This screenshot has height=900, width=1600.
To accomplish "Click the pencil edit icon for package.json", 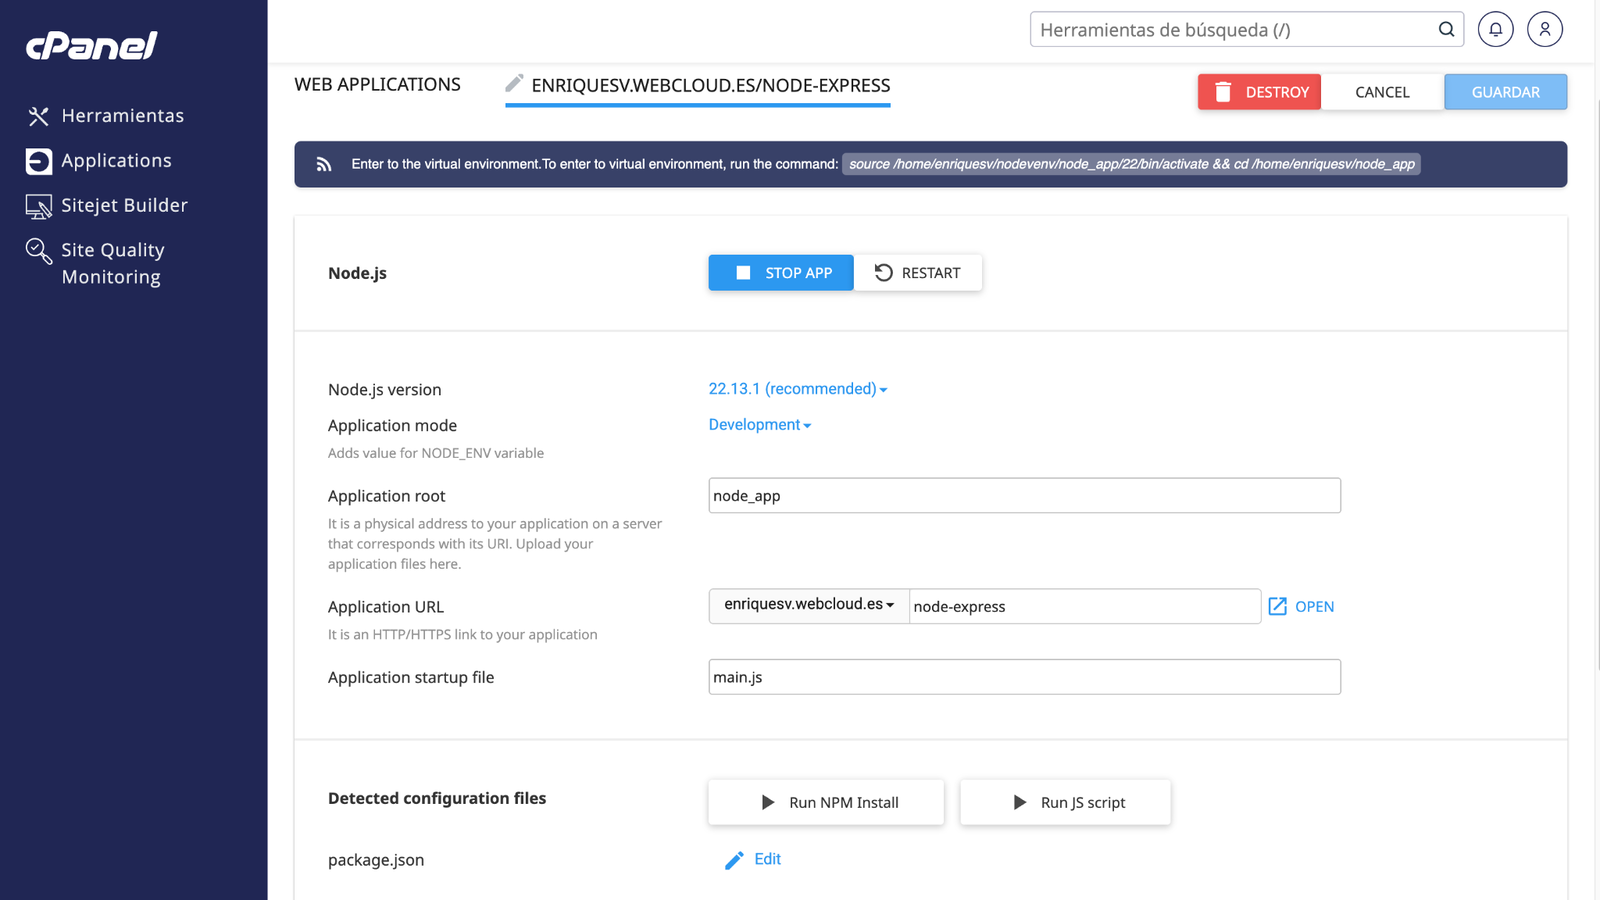I will point(734,860).
